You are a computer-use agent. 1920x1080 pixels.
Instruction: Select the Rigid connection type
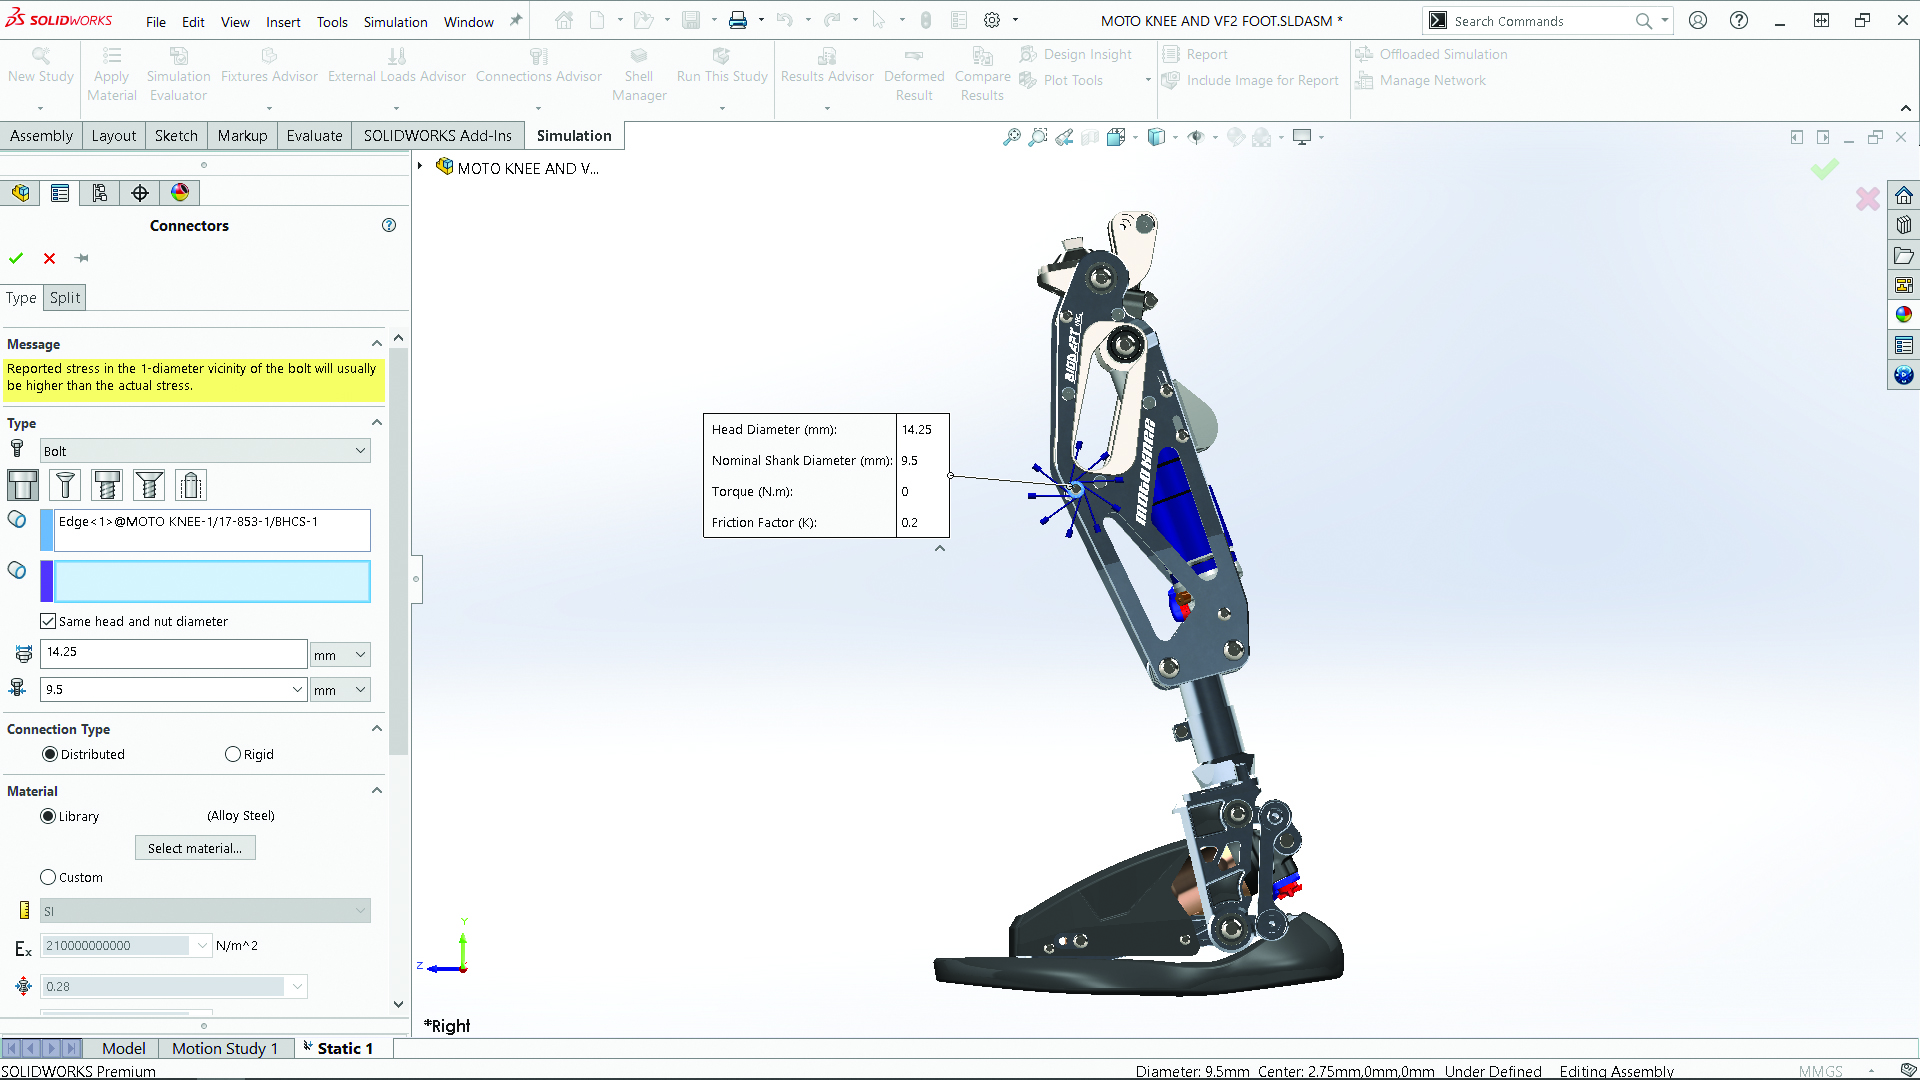[233, 754]
